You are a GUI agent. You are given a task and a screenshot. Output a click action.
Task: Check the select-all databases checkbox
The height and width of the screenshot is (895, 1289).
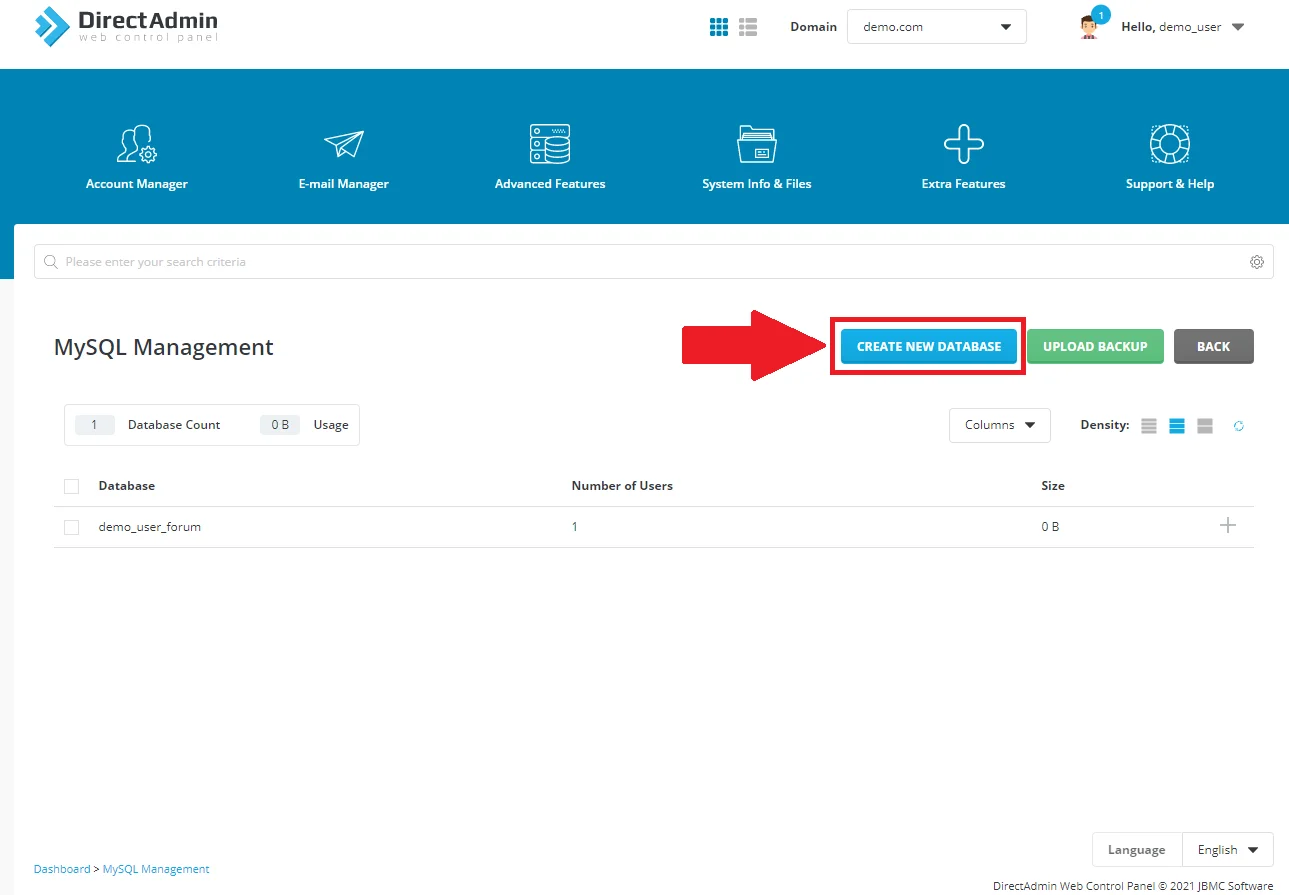tap(71, 486)
